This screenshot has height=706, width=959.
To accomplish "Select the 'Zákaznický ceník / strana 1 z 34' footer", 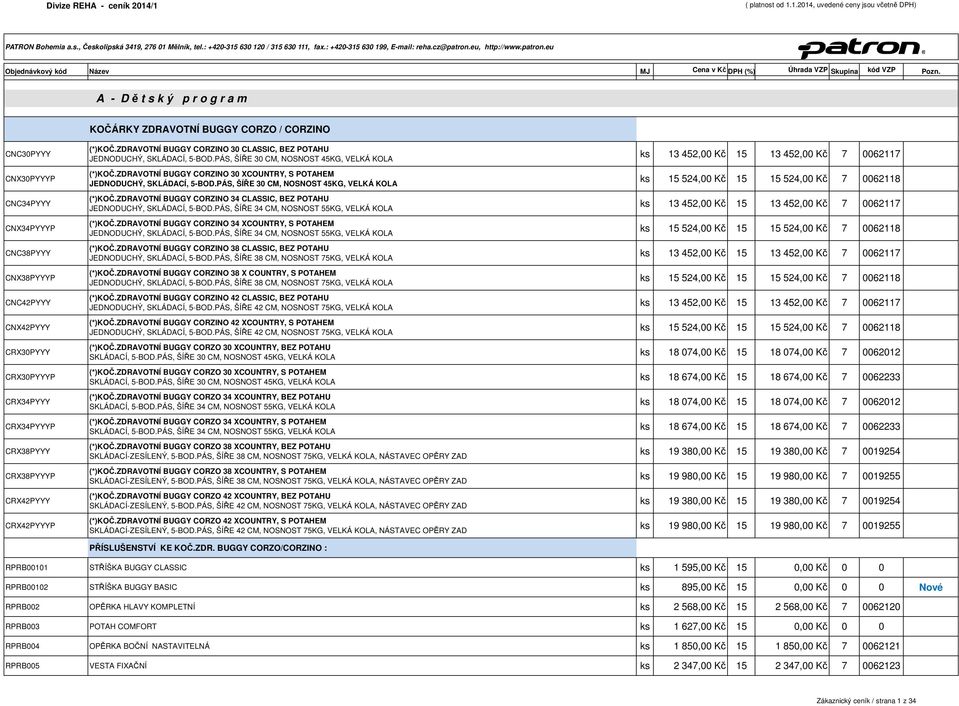I will coord(866,701).
